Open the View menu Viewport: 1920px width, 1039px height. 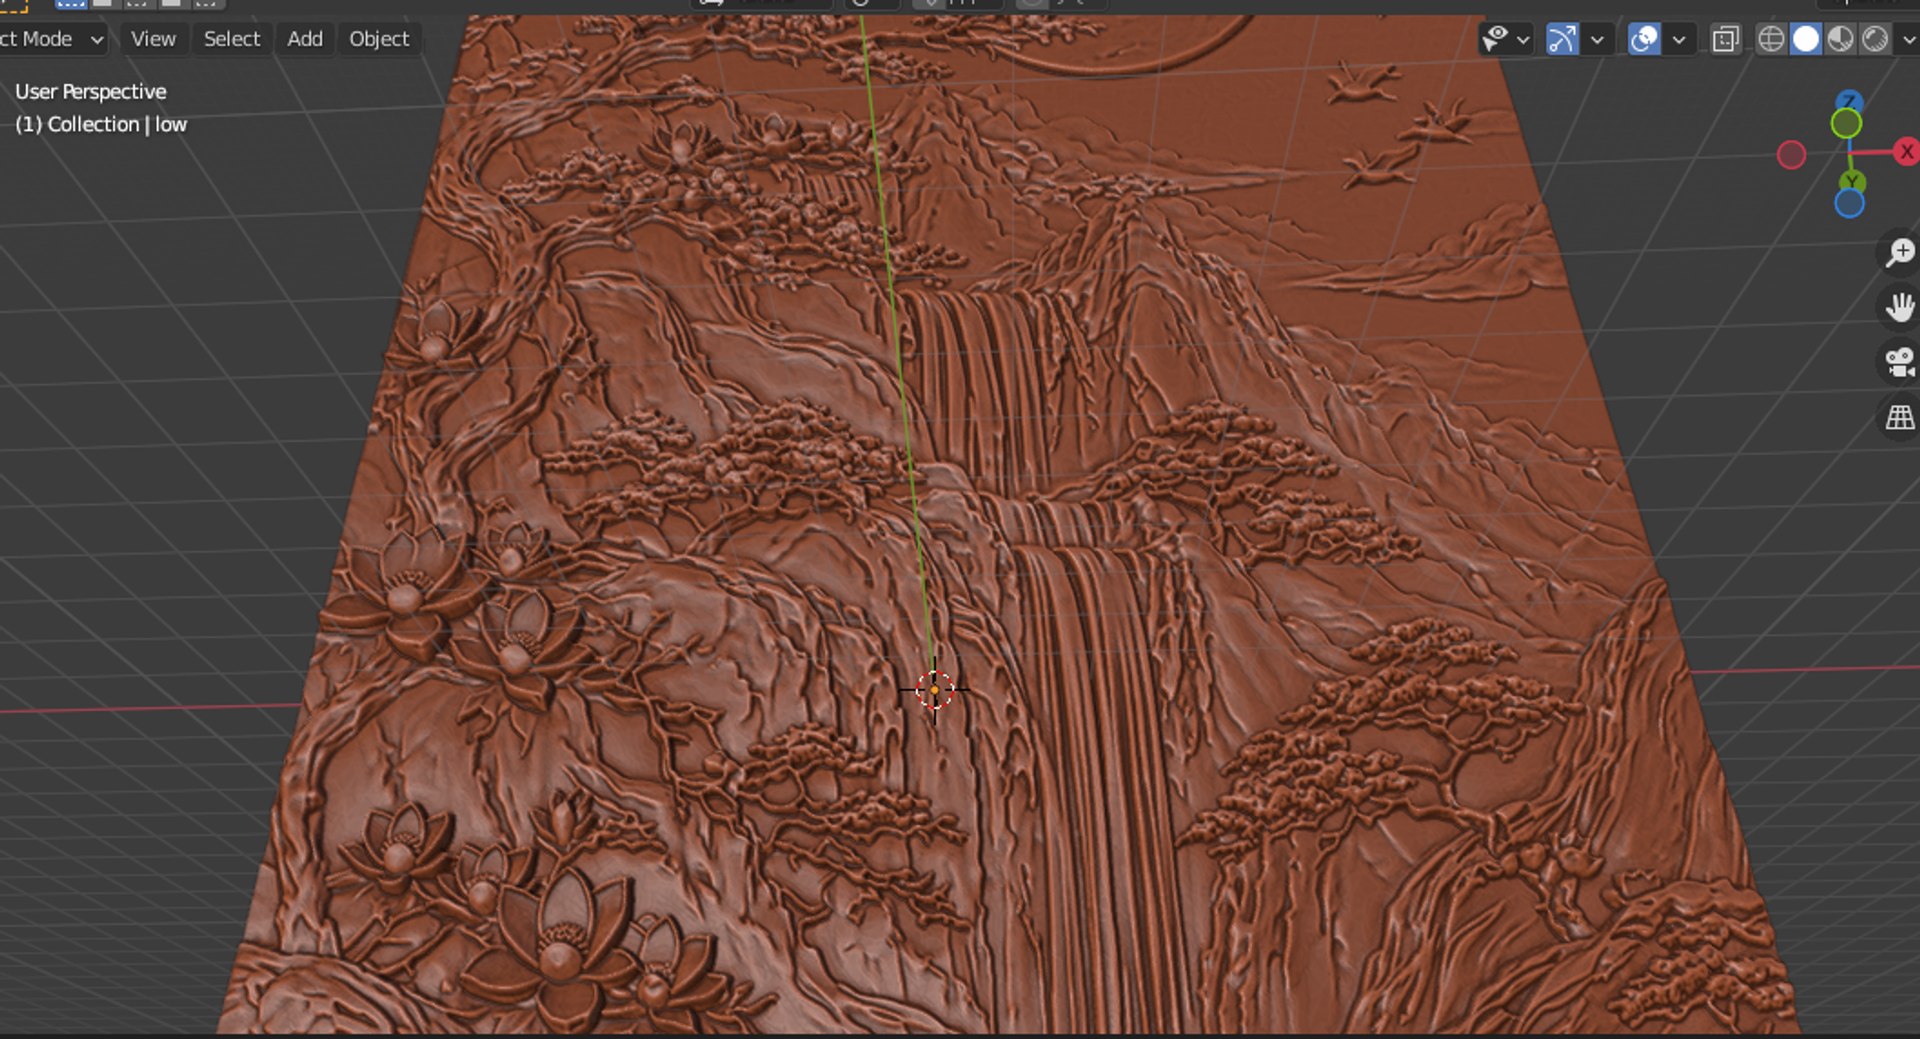coord(153,39)
